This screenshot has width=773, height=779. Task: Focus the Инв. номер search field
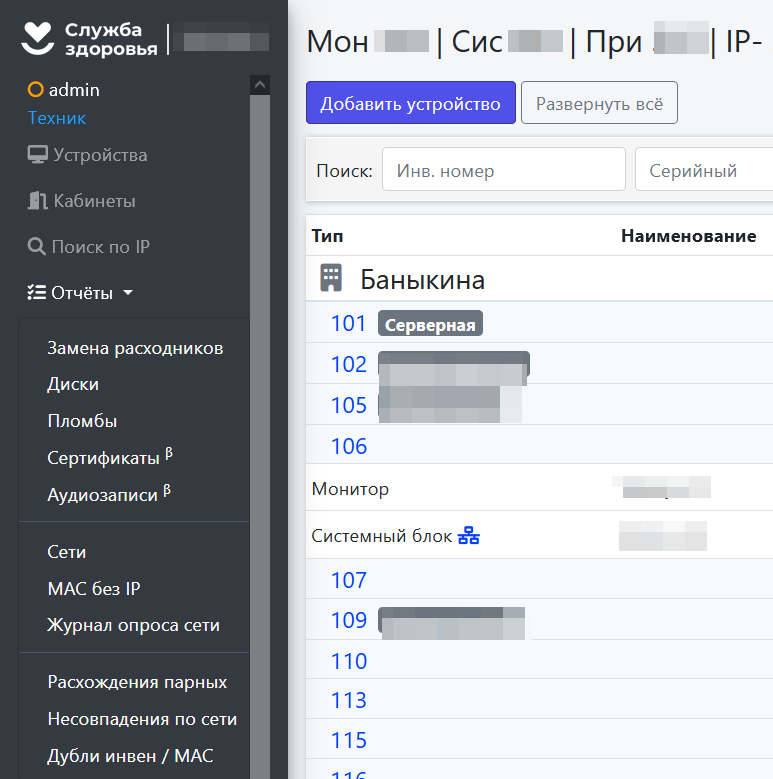click(504, 169)
